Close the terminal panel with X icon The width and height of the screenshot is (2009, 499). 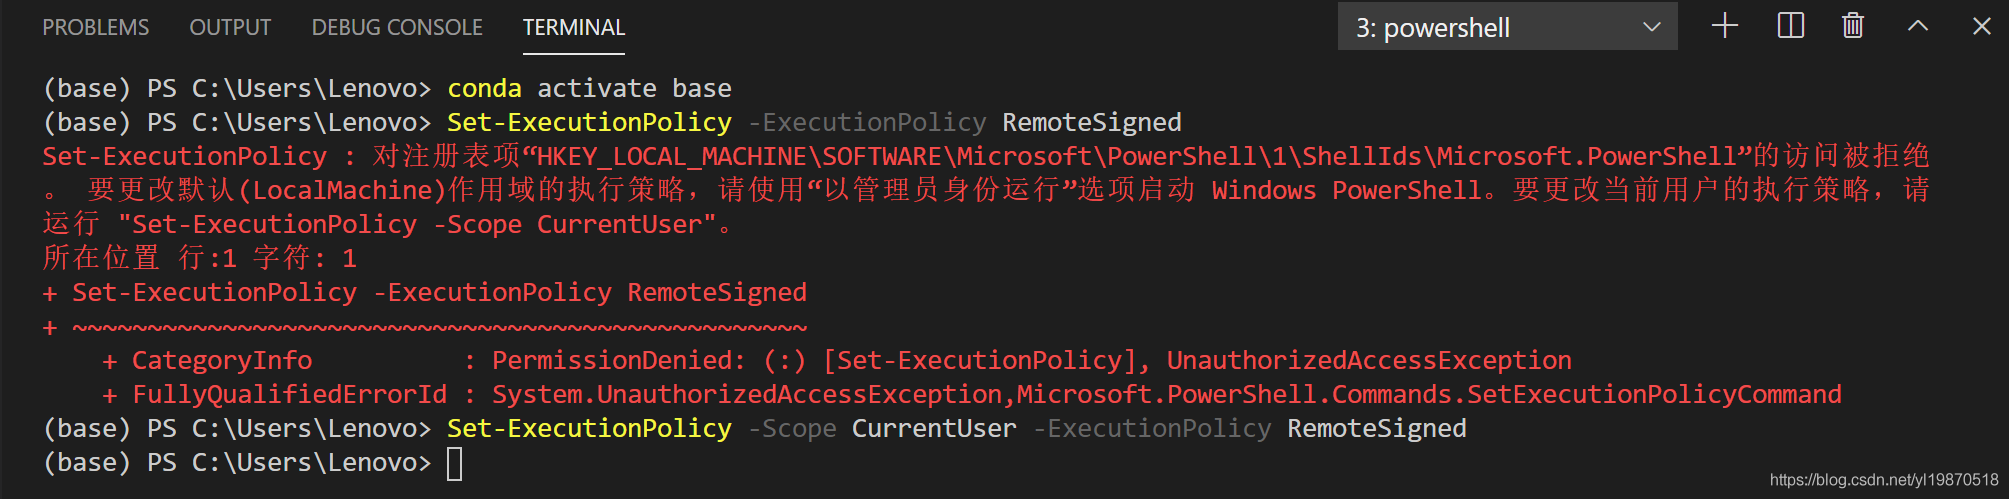[x=1982, y=26]
